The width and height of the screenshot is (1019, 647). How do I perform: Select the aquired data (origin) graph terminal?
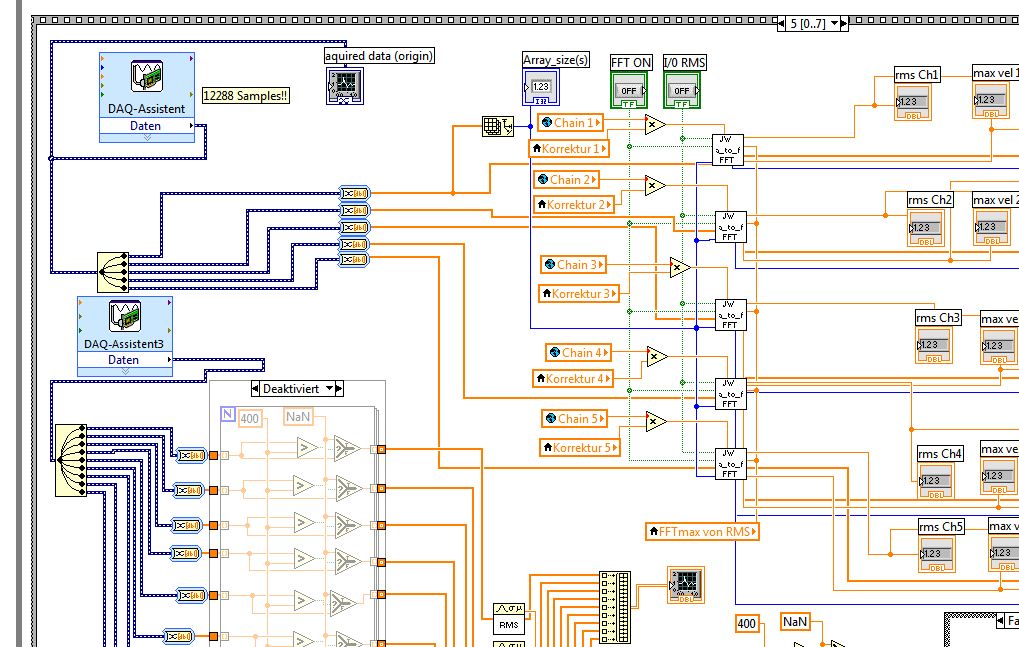345,86
